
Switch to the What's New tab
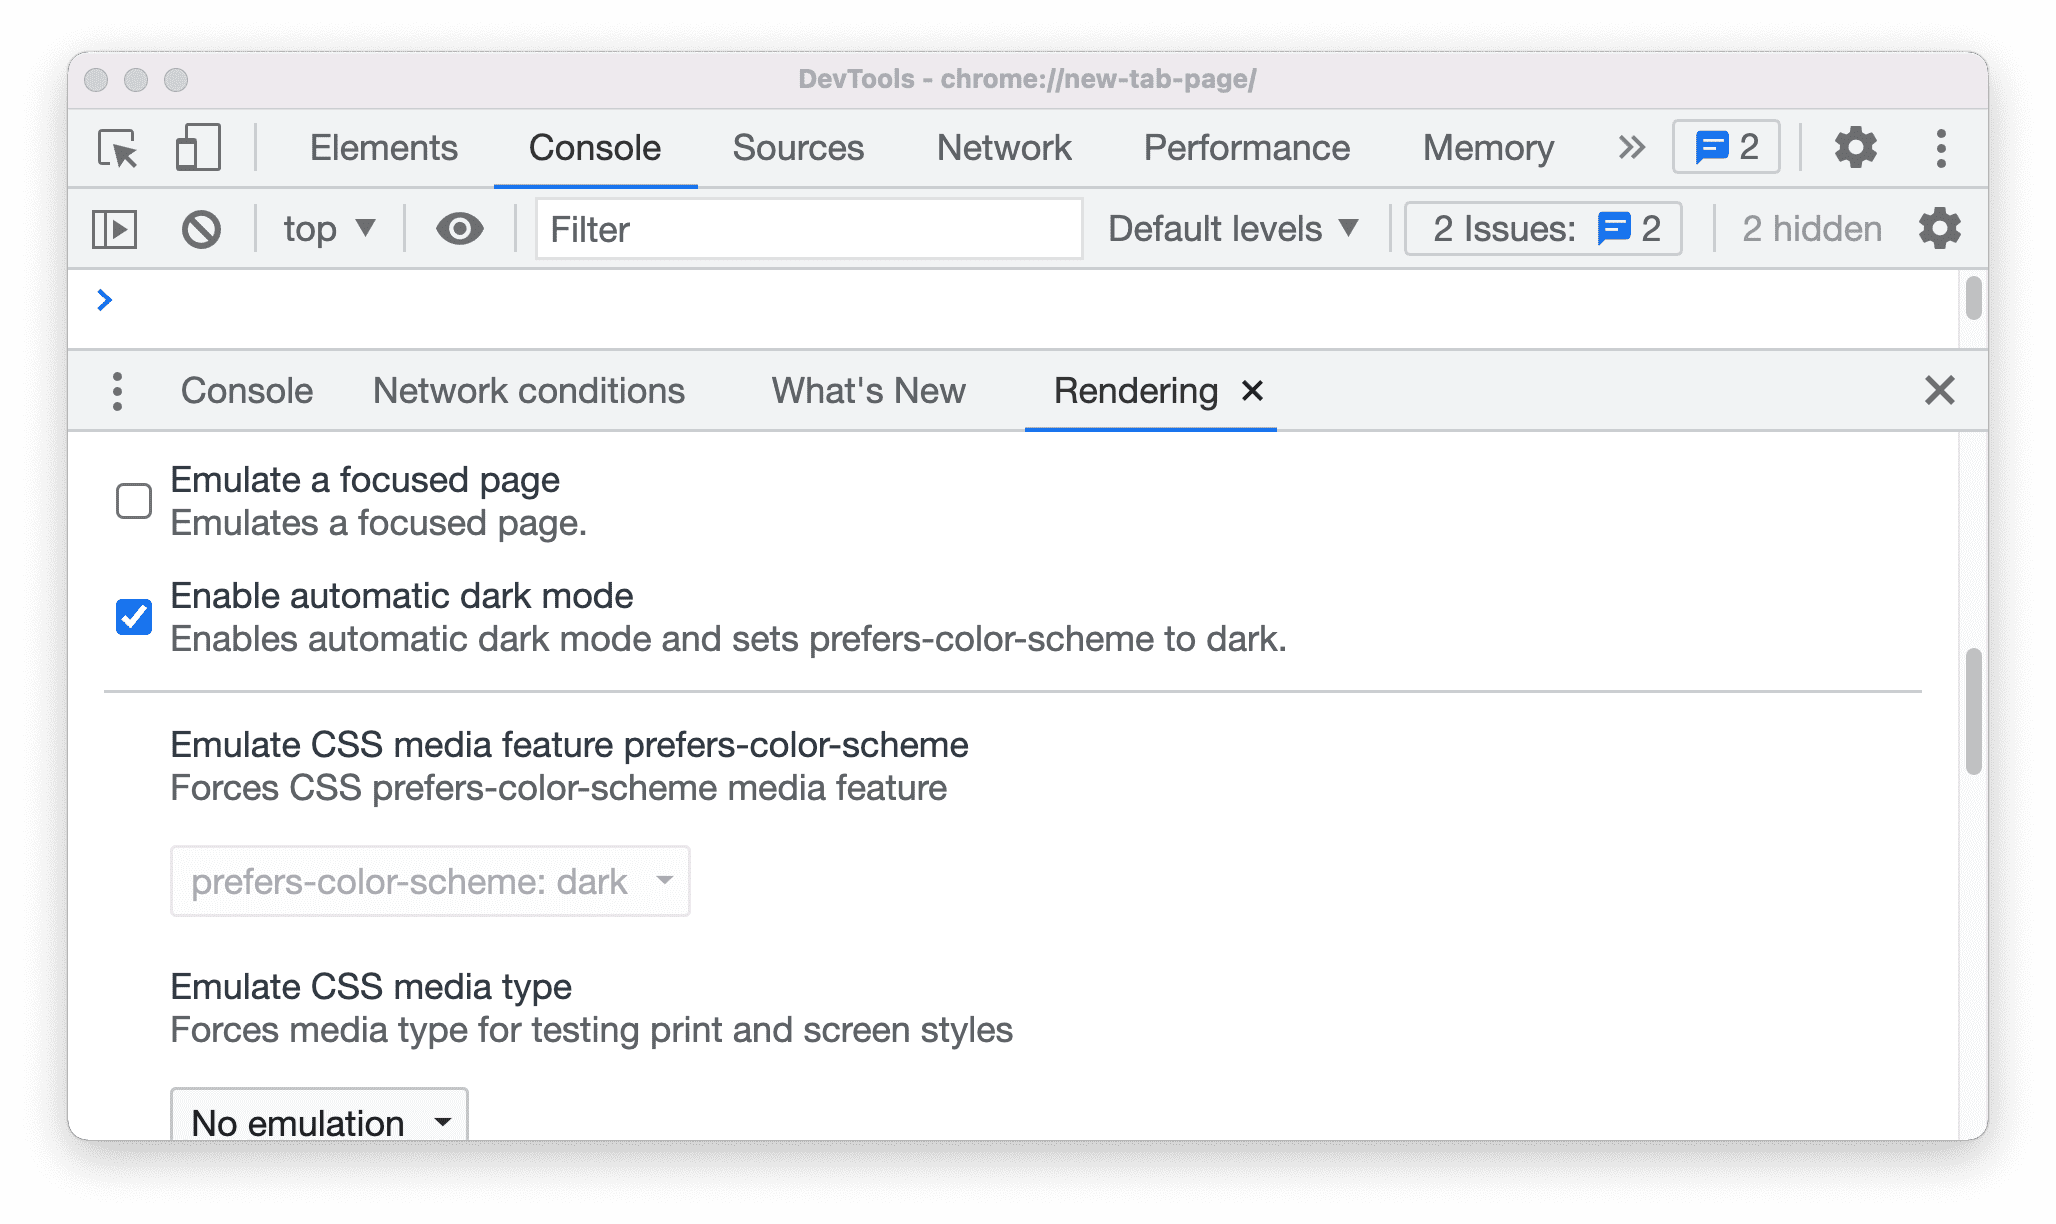[x=867, y=391]
